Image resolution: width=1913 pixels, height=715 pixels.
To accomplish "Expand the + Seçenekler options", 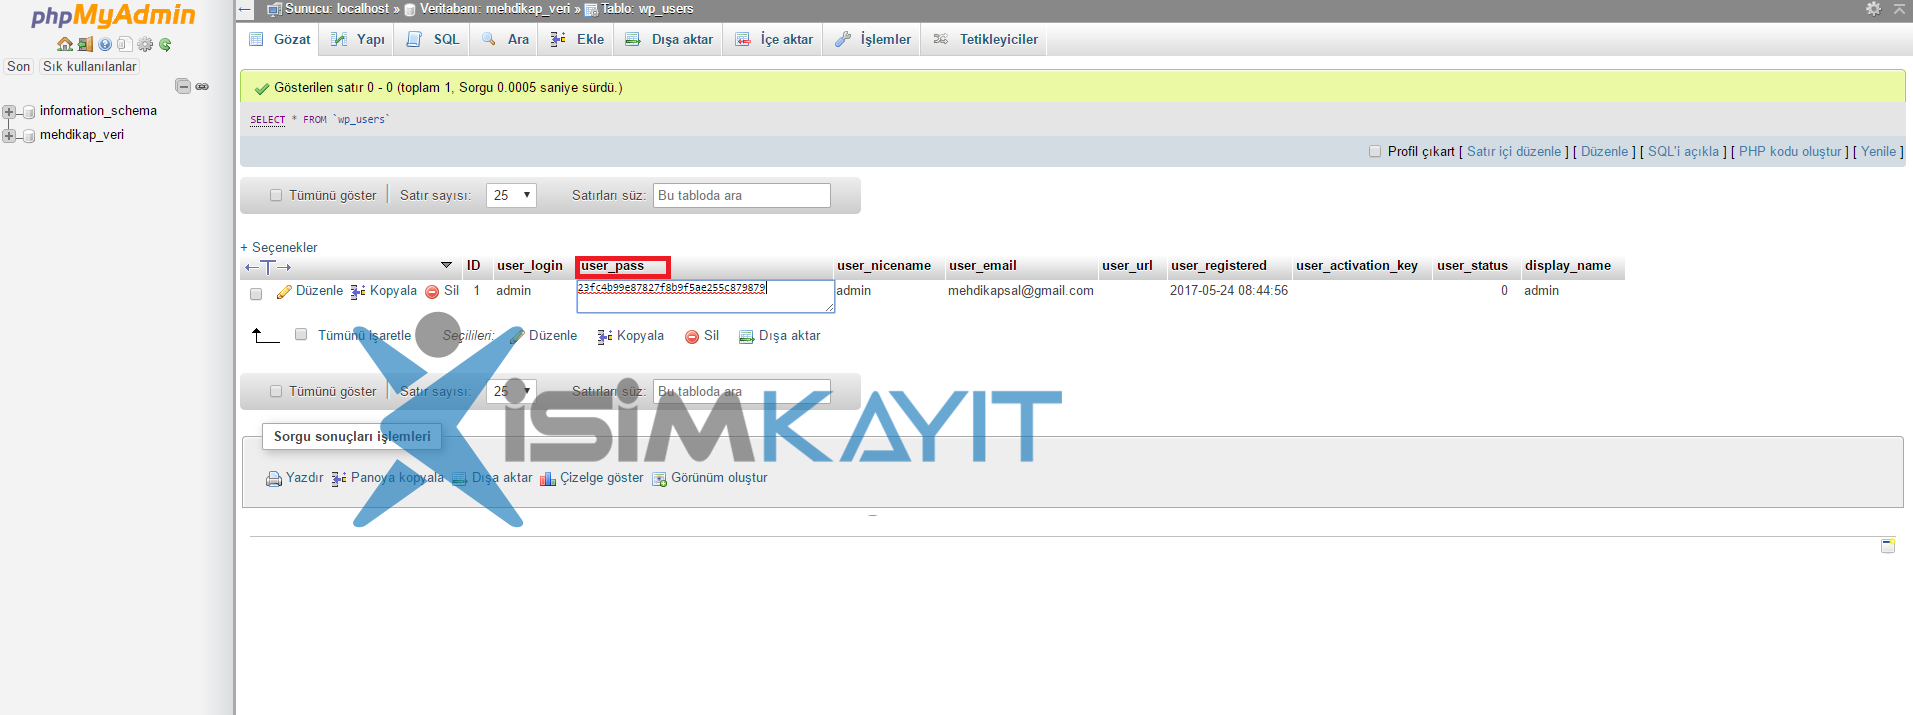I will [279, 247].
